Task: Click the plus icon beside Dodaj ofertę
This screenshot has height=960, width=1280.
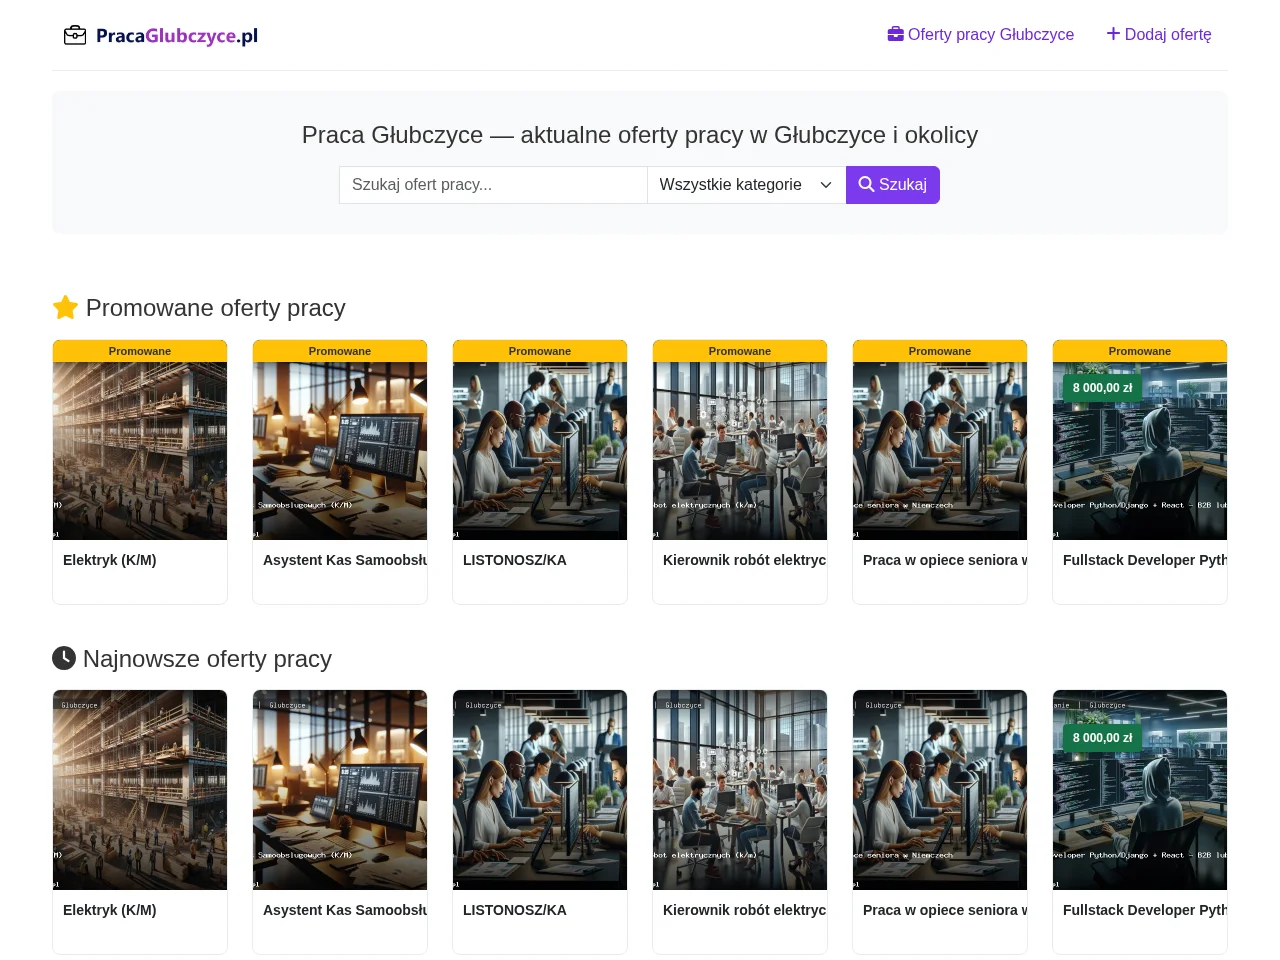Action: pyautogui.click(x=1113, y=34)
